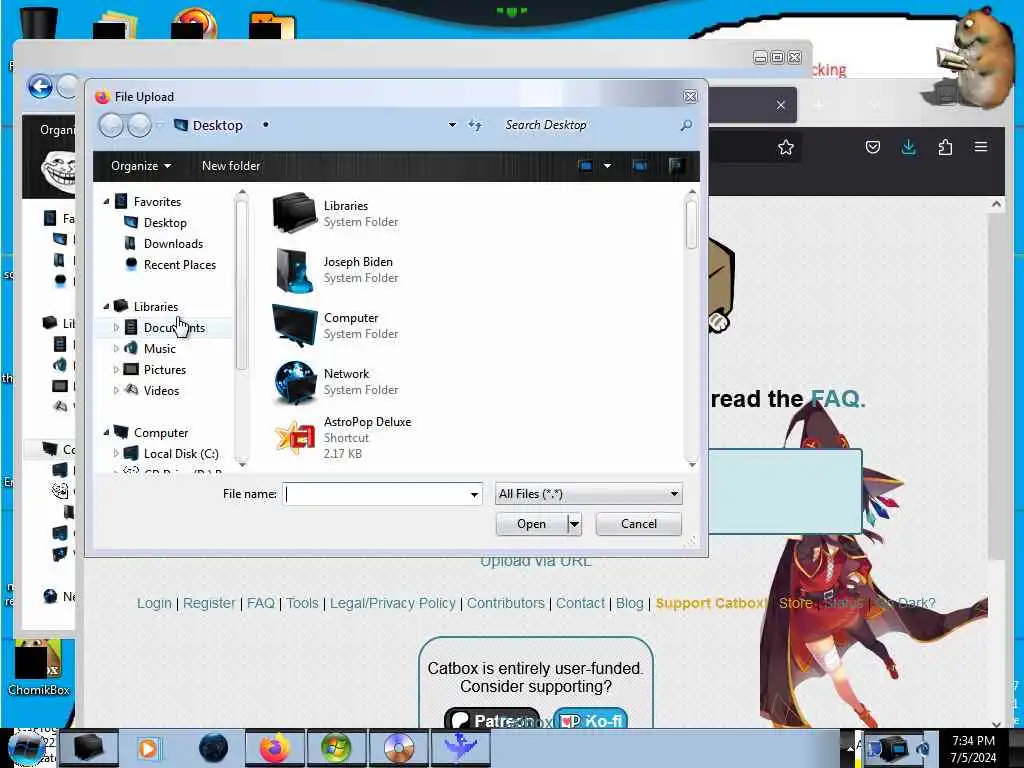Expand the Local Disk (C:) node
1024x768 pixels.
pos(116,453)
